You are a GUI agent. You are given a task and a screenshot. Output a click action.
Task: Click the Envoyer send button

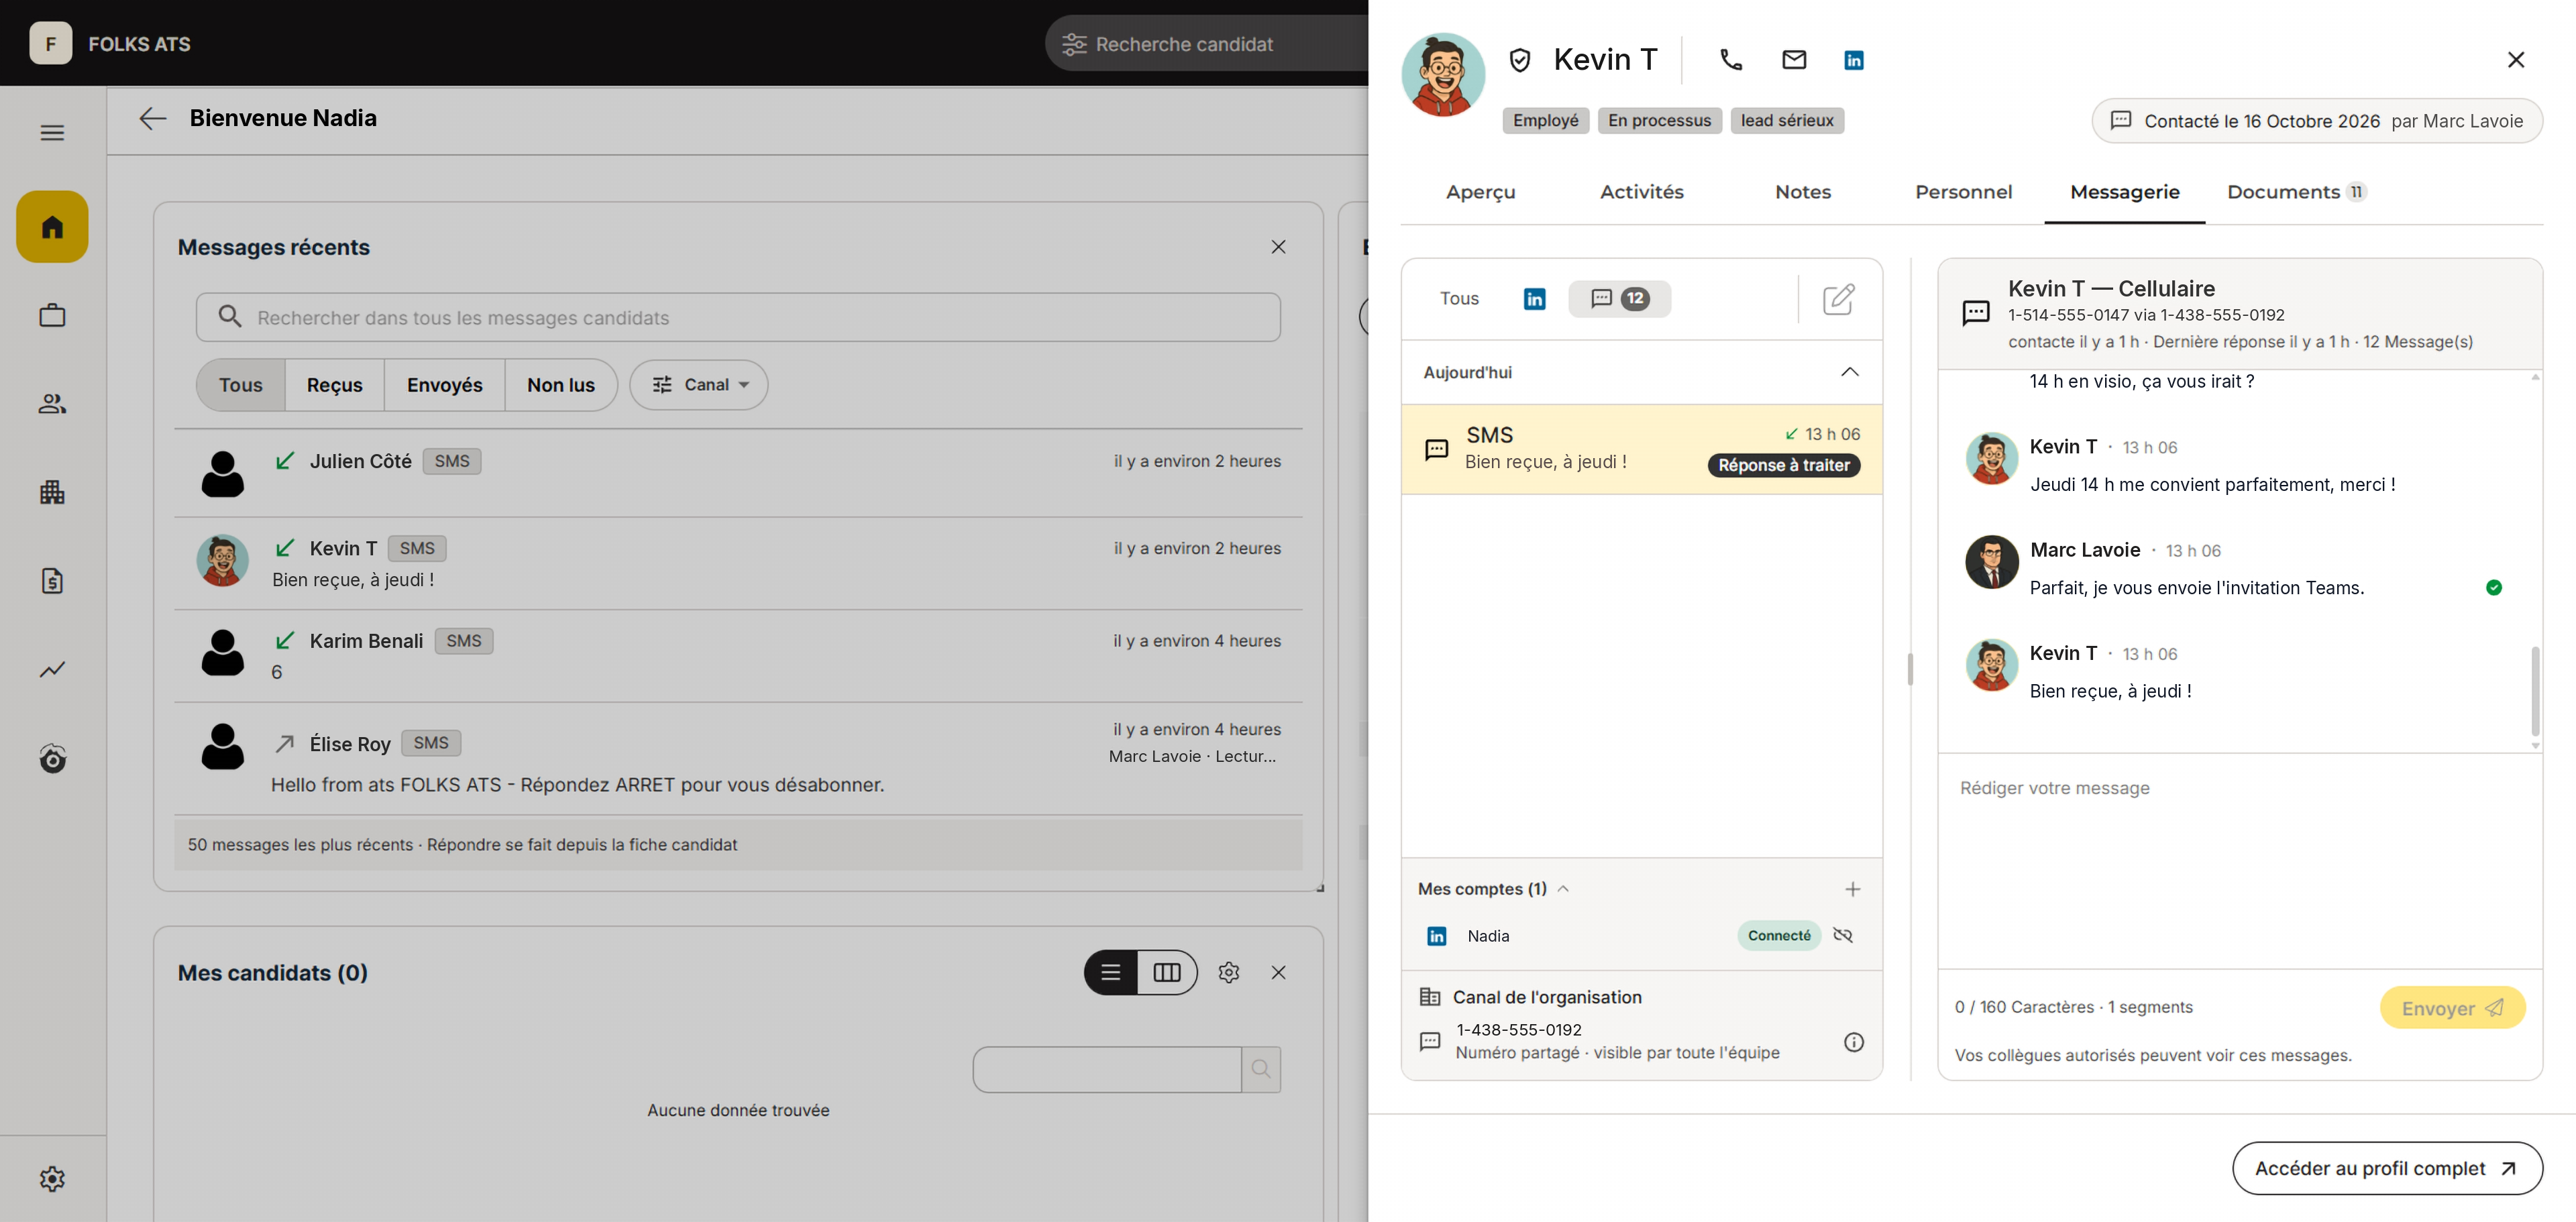click(x=2452, y=1008)
